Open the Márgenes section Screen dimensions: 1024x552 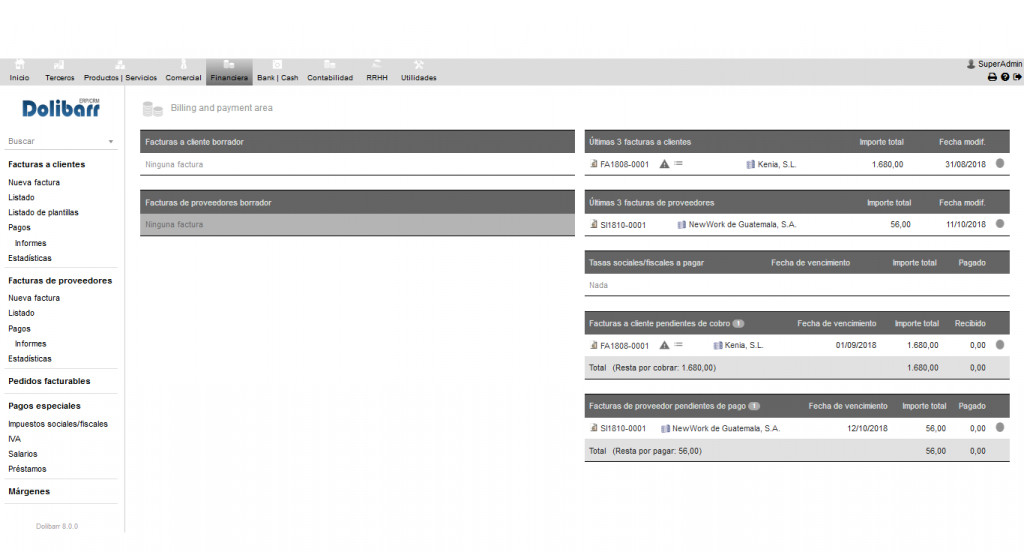(x=29, y=491)
